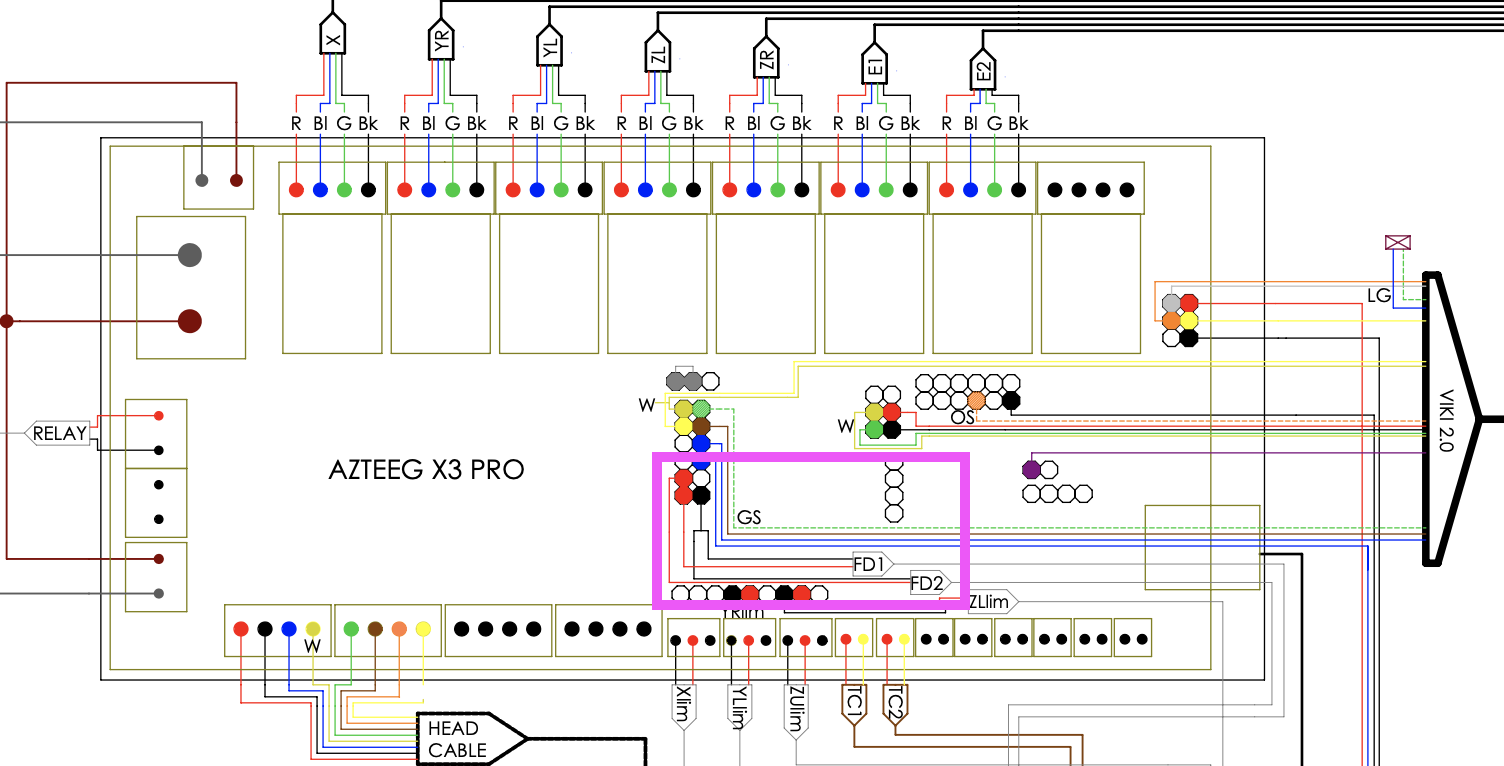
Task: Click the orange pin in the head cable terminal
Action: pyautogui.click(x=399, y=629)
